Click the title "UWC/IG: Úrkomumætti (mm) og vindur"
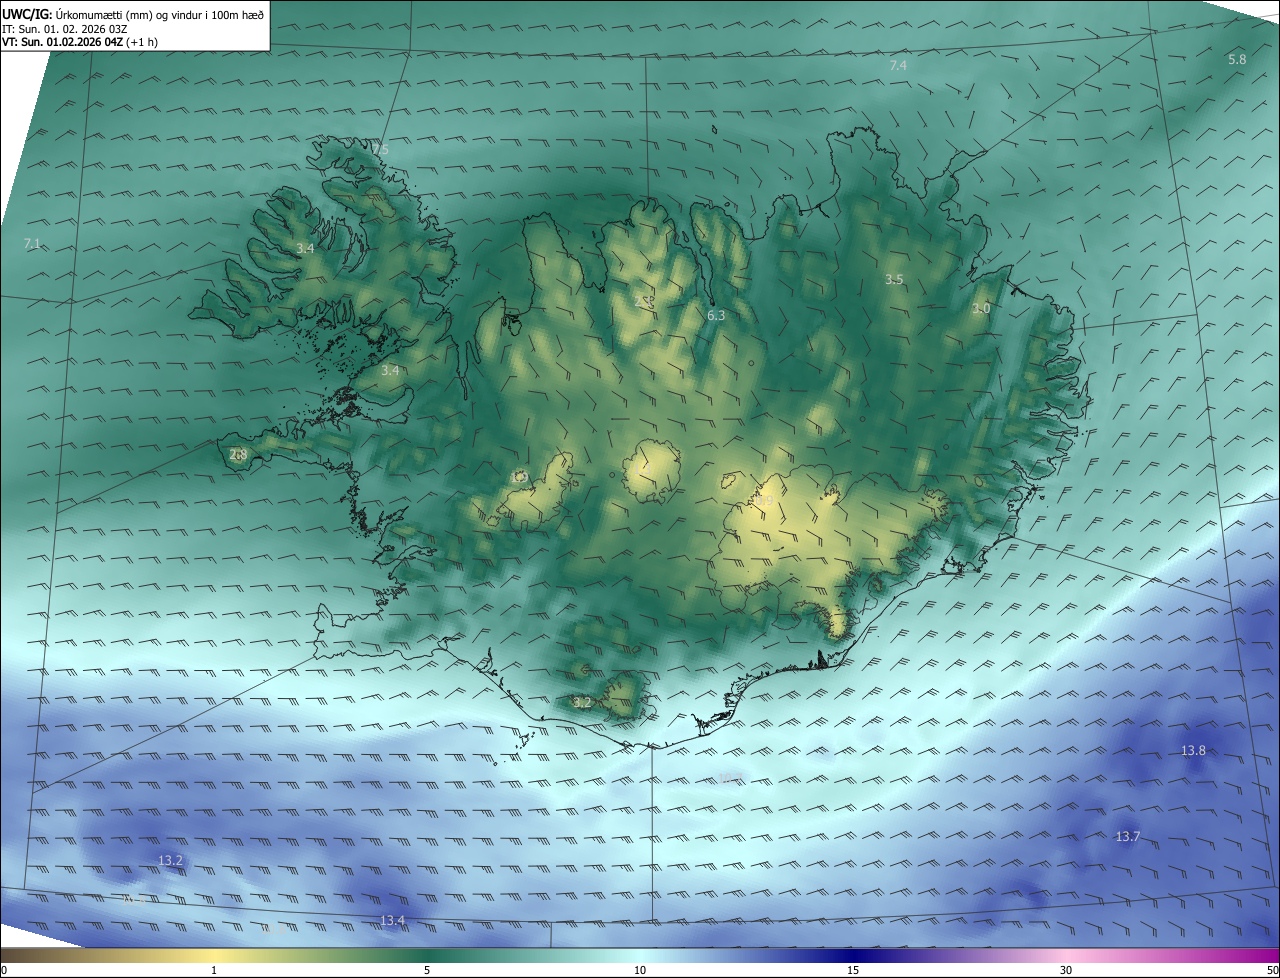This screenshot has height=978, width=1280. (133, 13)
